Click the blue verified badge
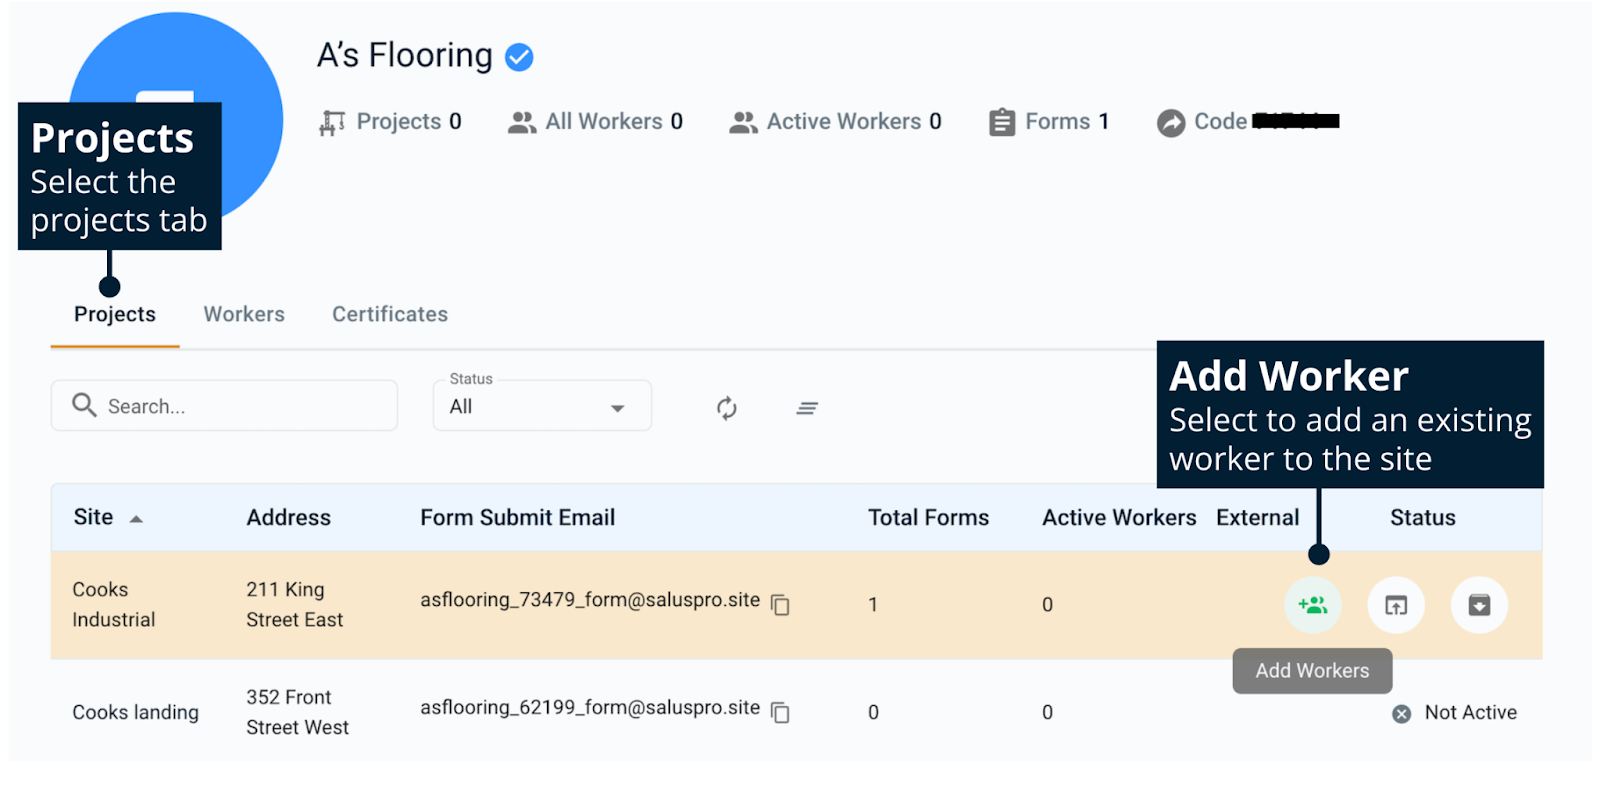This screenshot has height=788, width=1600. point(519,57)
